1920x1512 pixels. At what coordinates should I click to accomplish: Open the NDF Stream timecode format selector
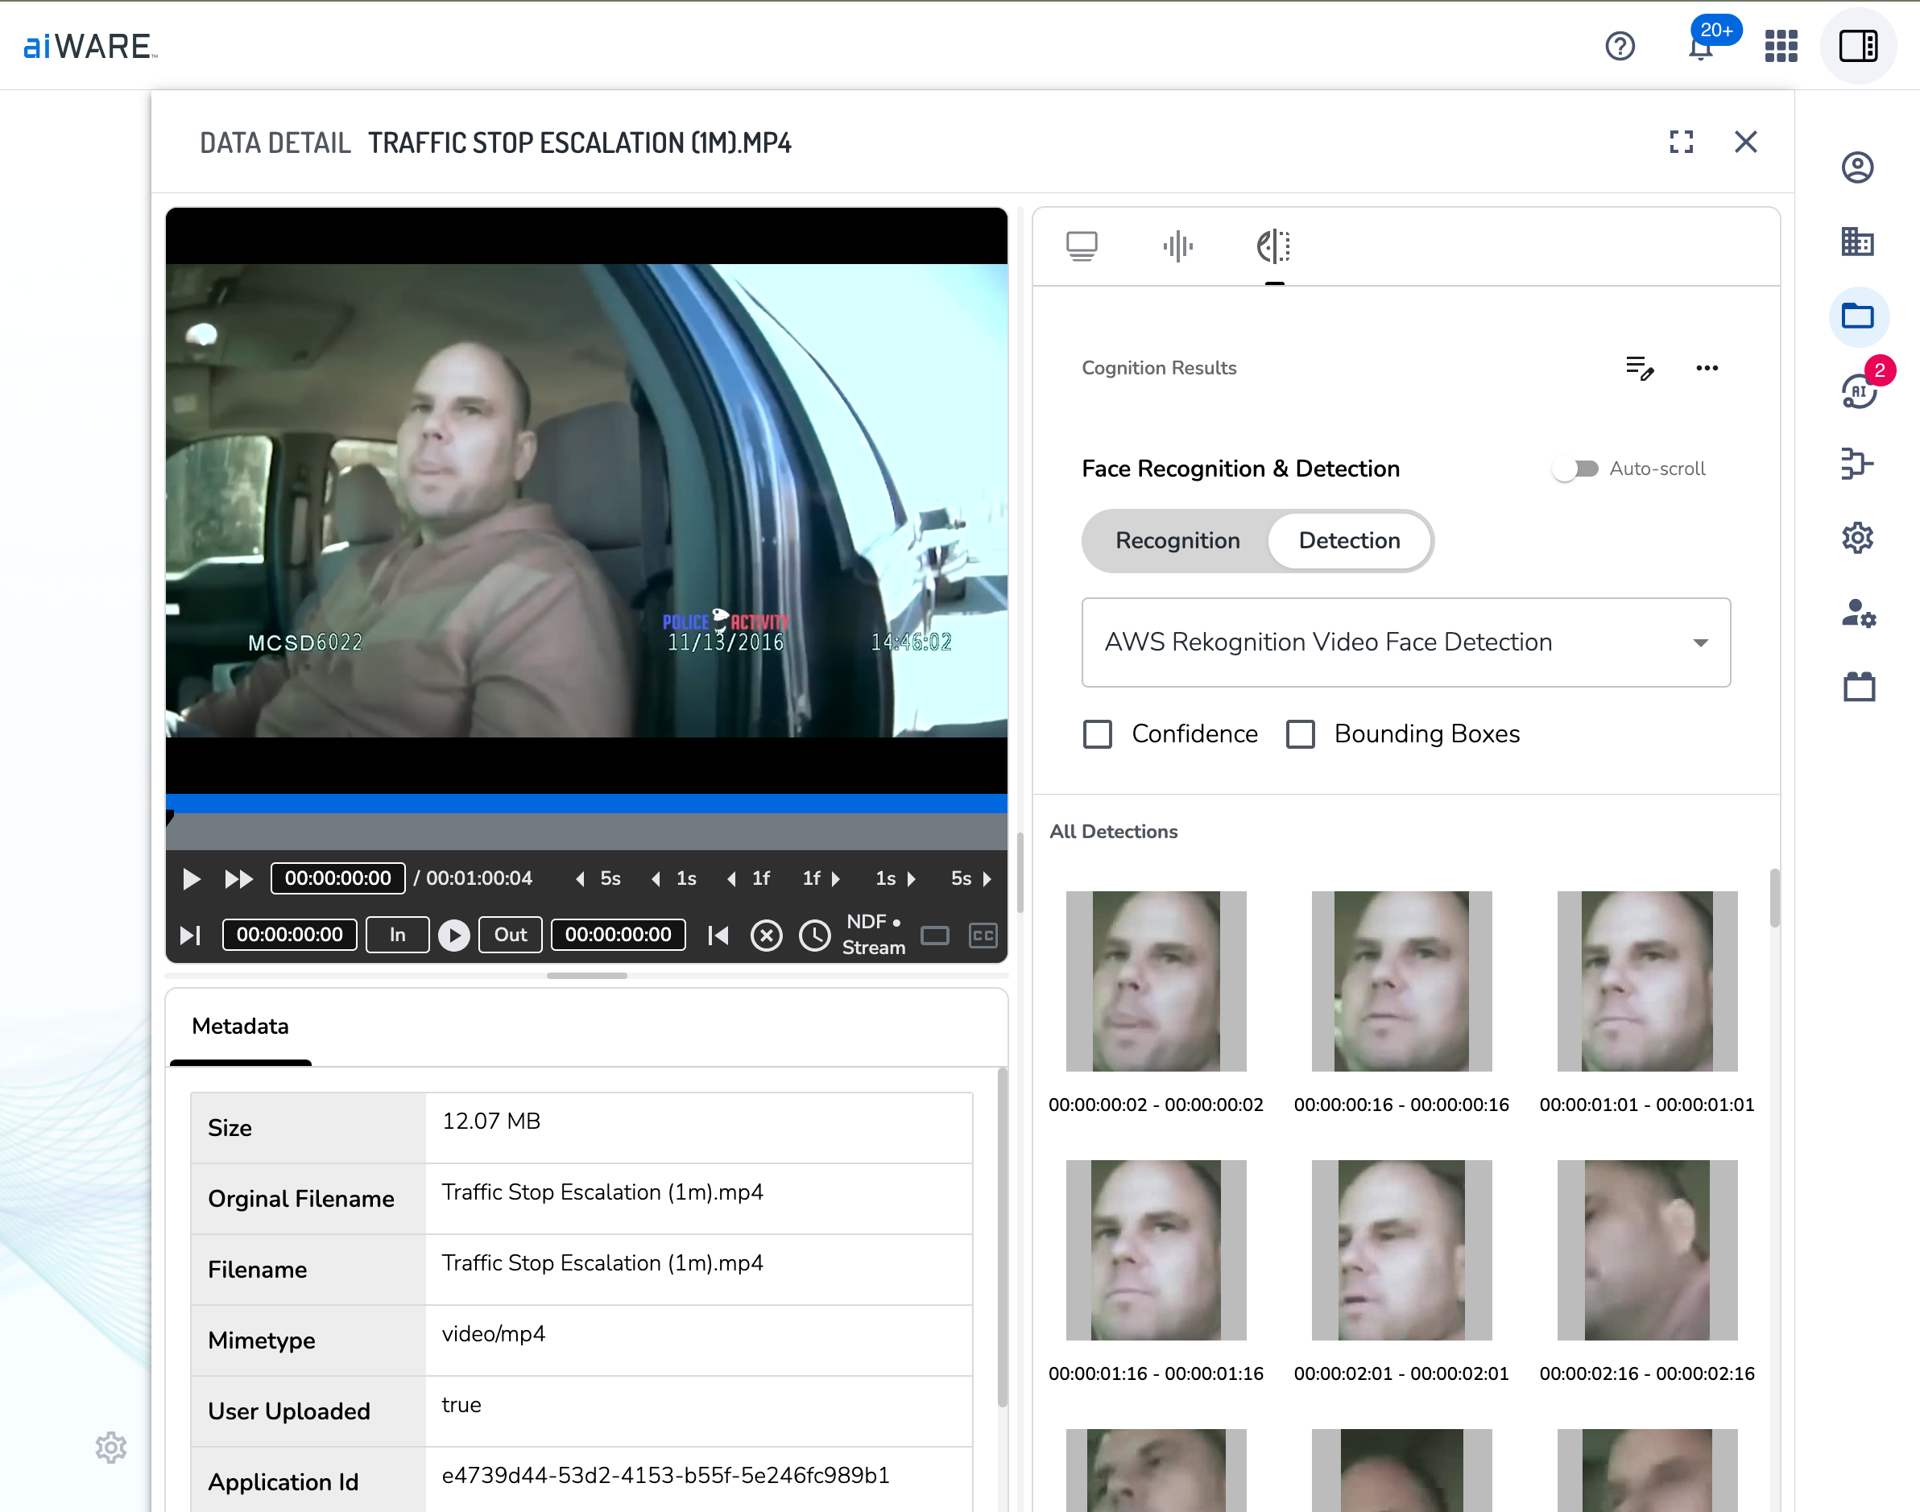(x=873, y=934)
